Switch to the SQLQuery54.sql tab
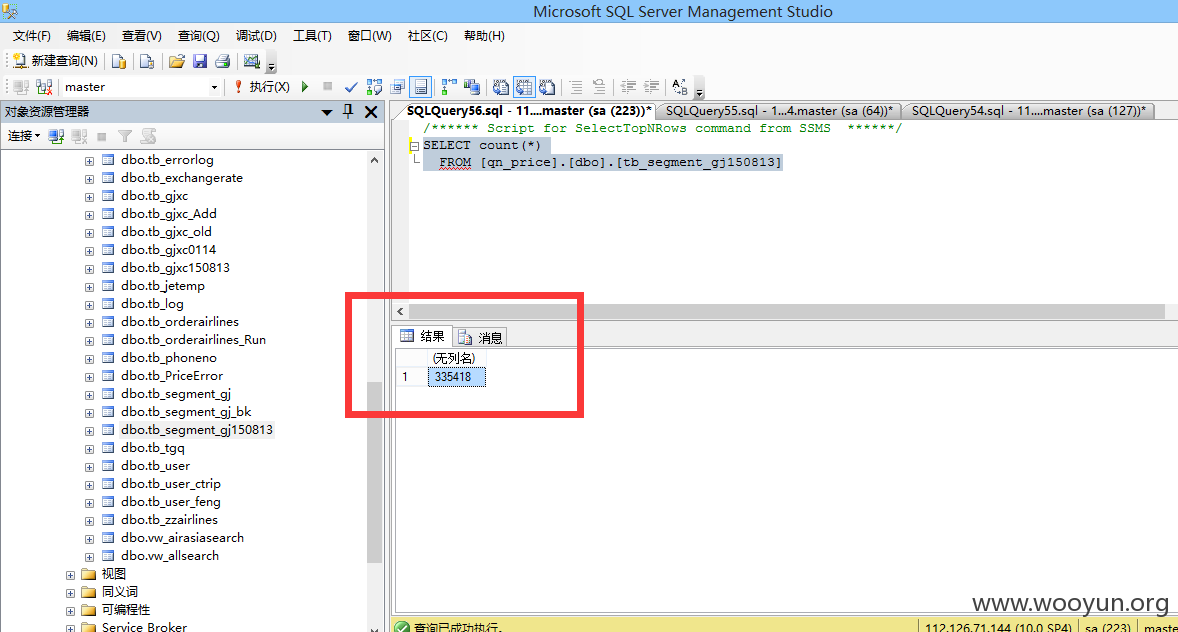Viewport: 1178px width, 632px height. coord(1028,110)
